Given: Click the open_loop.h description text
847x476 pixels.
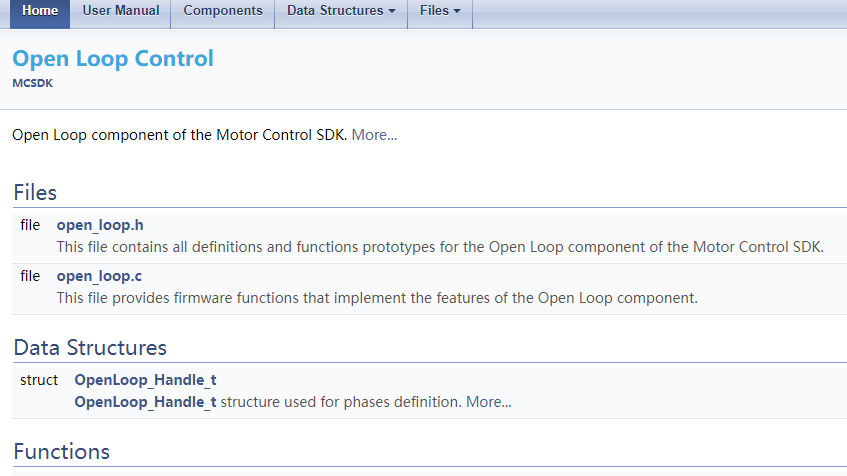Looking at the screenshot, I should tap(440, 247).
